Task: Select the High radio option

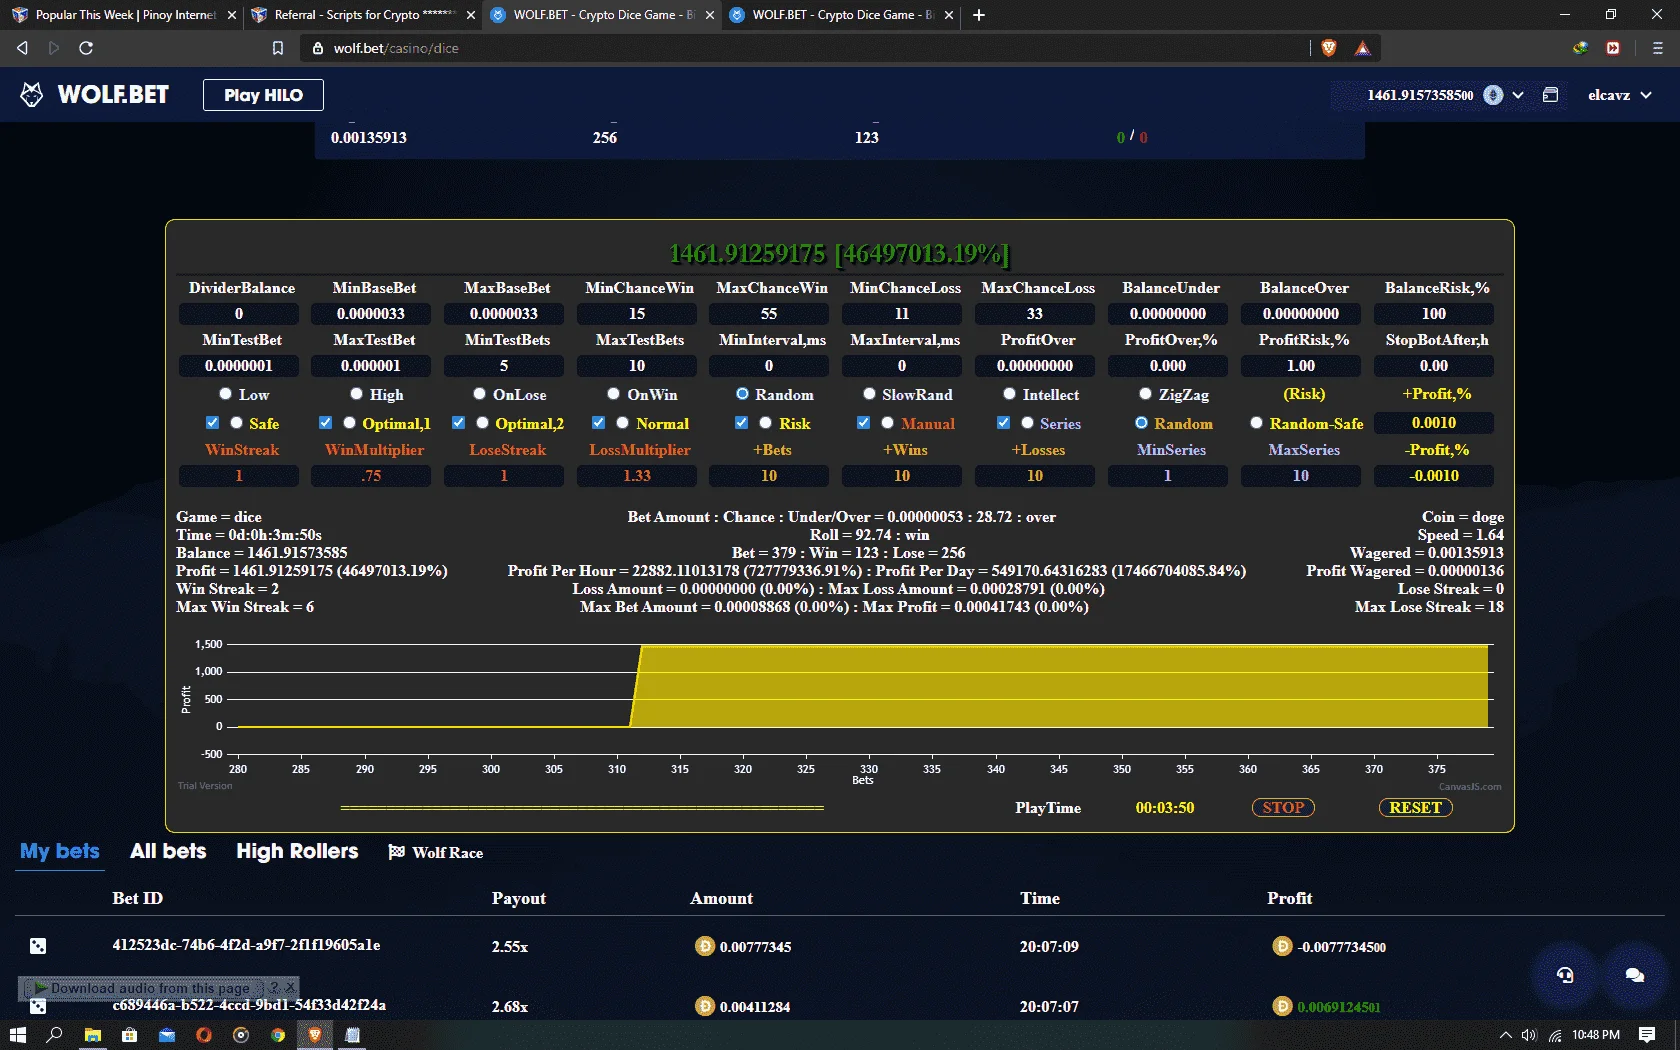Action: coord(356,394)
